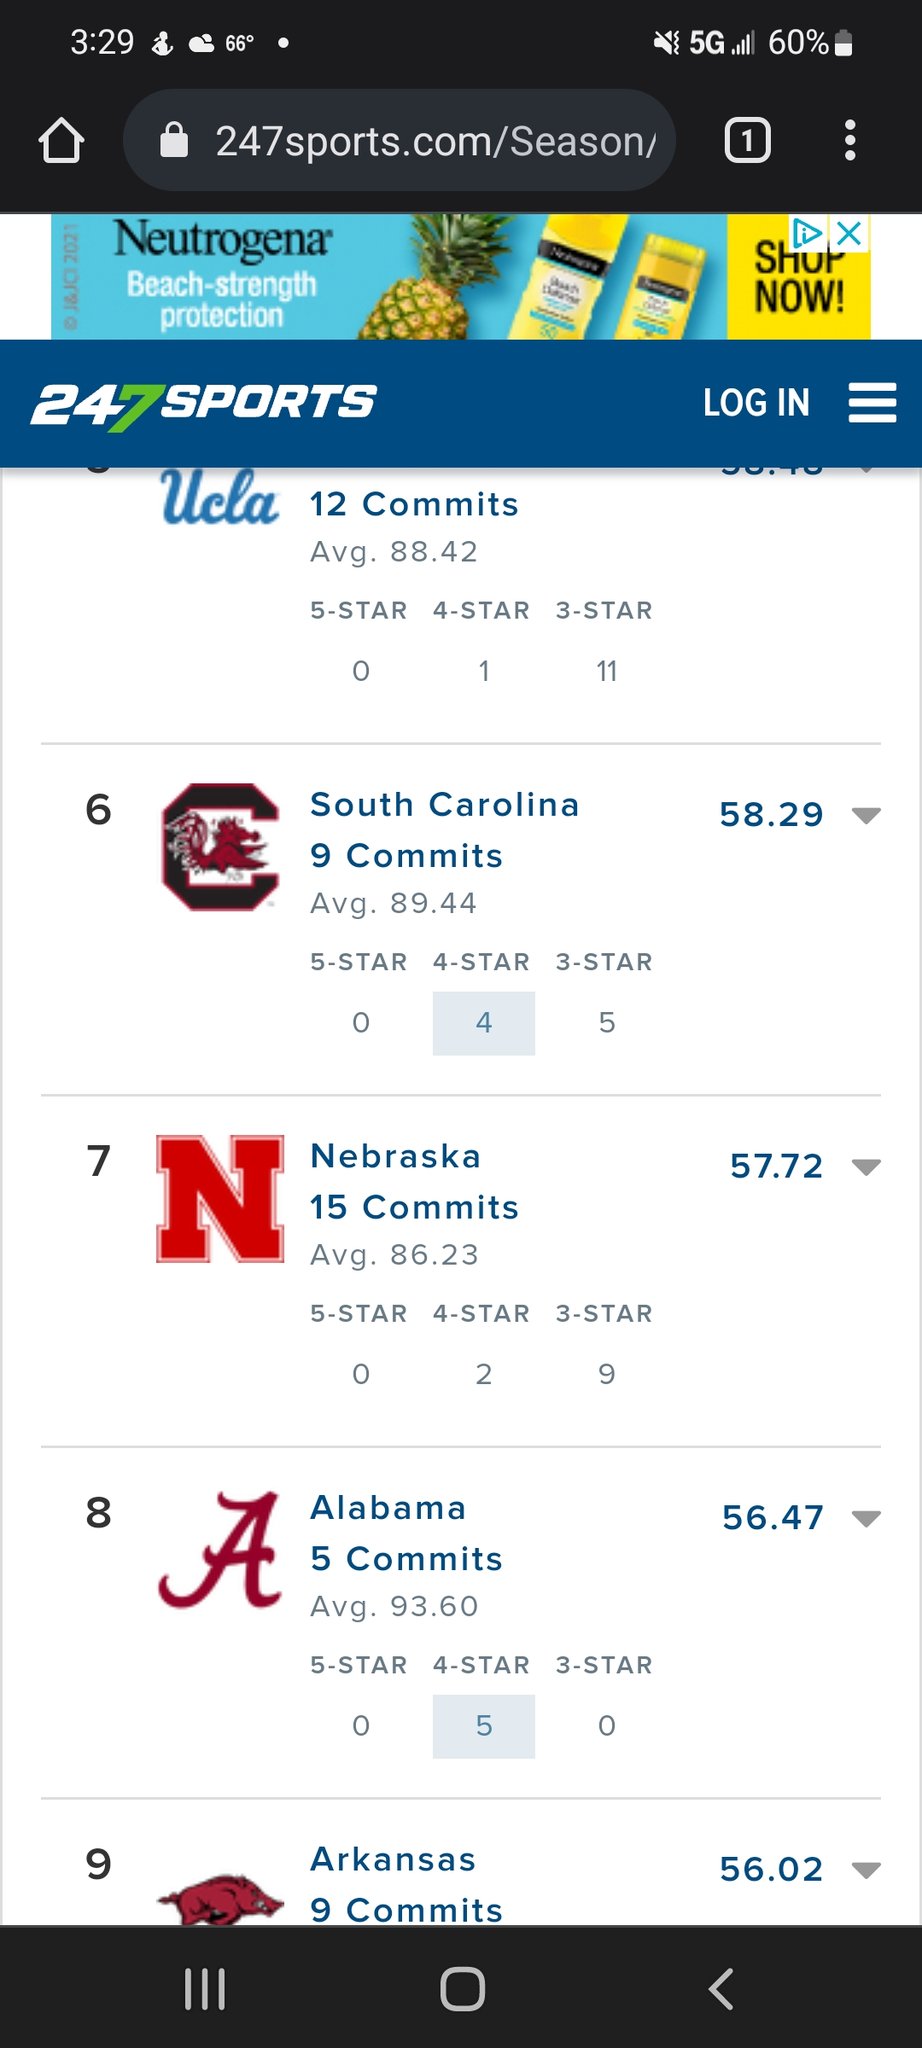Expand South Carolina's 58.29 score arrow
The image size is (922, 2048).
pos(866,815)
